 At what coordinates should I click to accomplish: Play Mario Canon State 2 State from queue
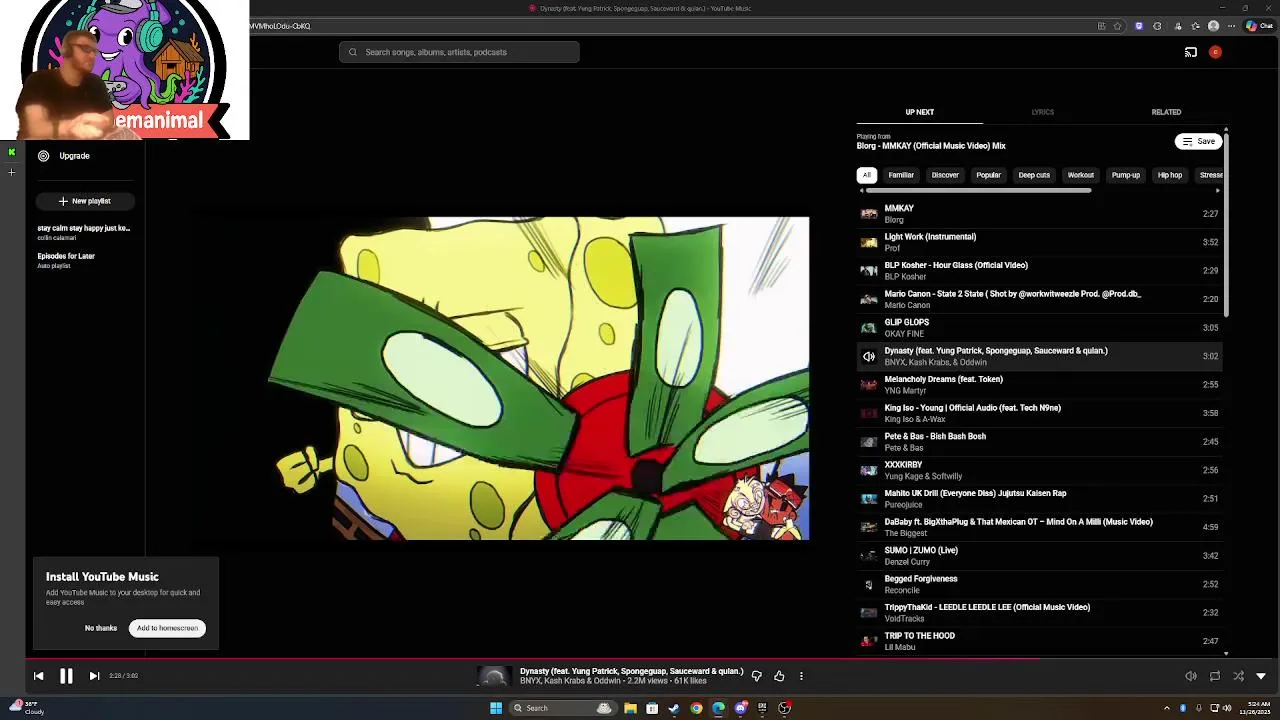coord(1039,299)
